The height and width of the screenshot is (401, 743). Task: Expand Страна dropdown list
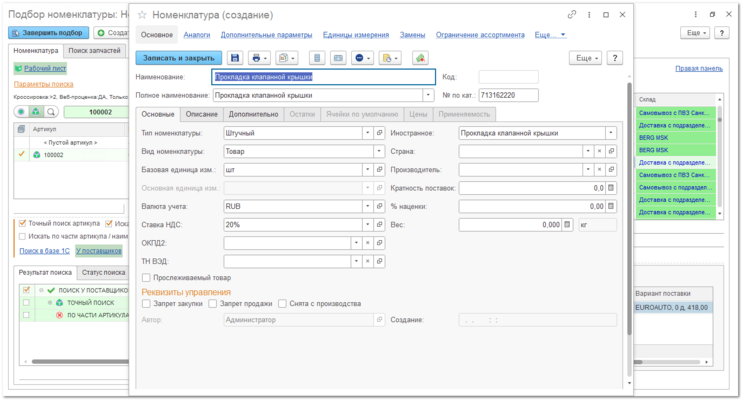(588, 151)
